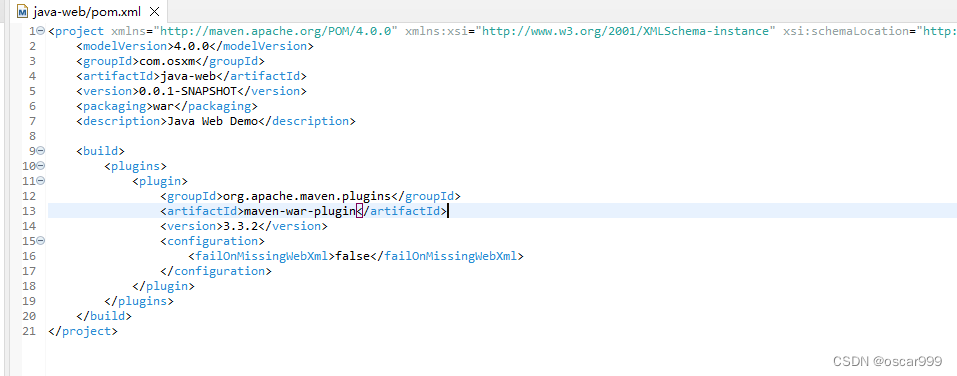Click line number 13 in the gutter
The width and height of the screenshot is (957, 376).
[29, 211]
